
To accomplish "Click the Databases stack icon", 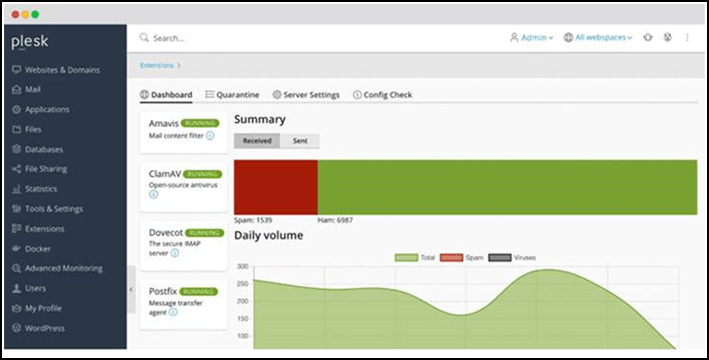I will tap(17, 149).
